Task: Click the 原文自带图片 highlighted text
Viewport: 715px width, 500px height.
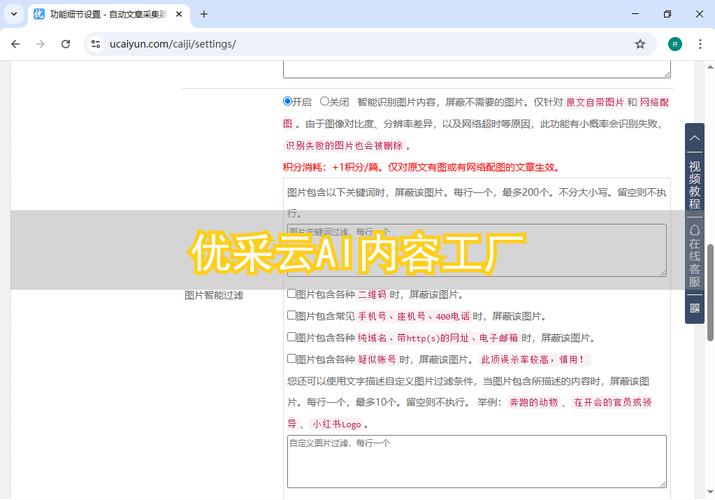Action: 595,102
